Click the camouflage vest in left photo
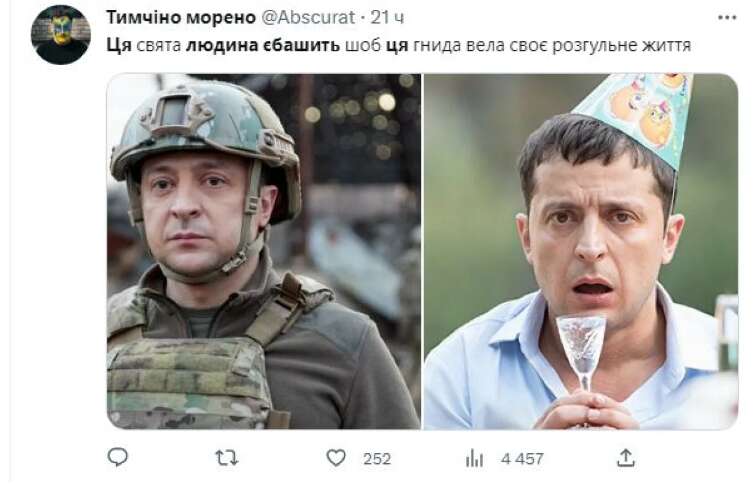Image resolution: width=755 pixels, height=484 pixels. point(188,380)
